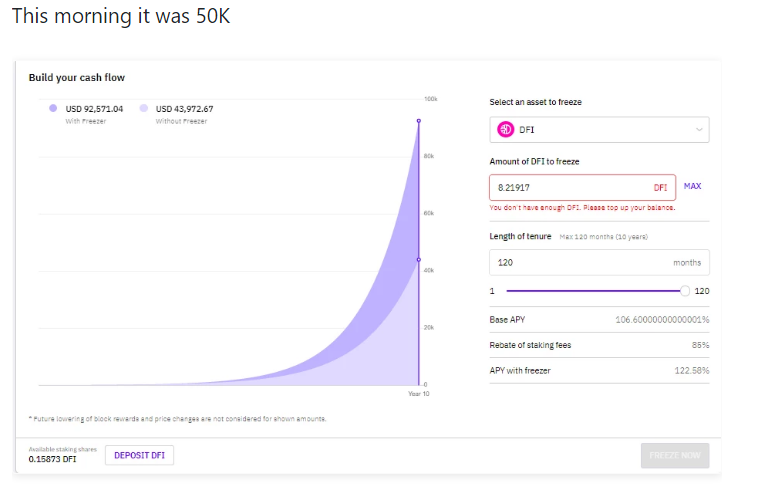The height and width of the screenshot is (499, 779).
Task: Click the USD 43,972.67 legend value
Action: coord(184,109)
